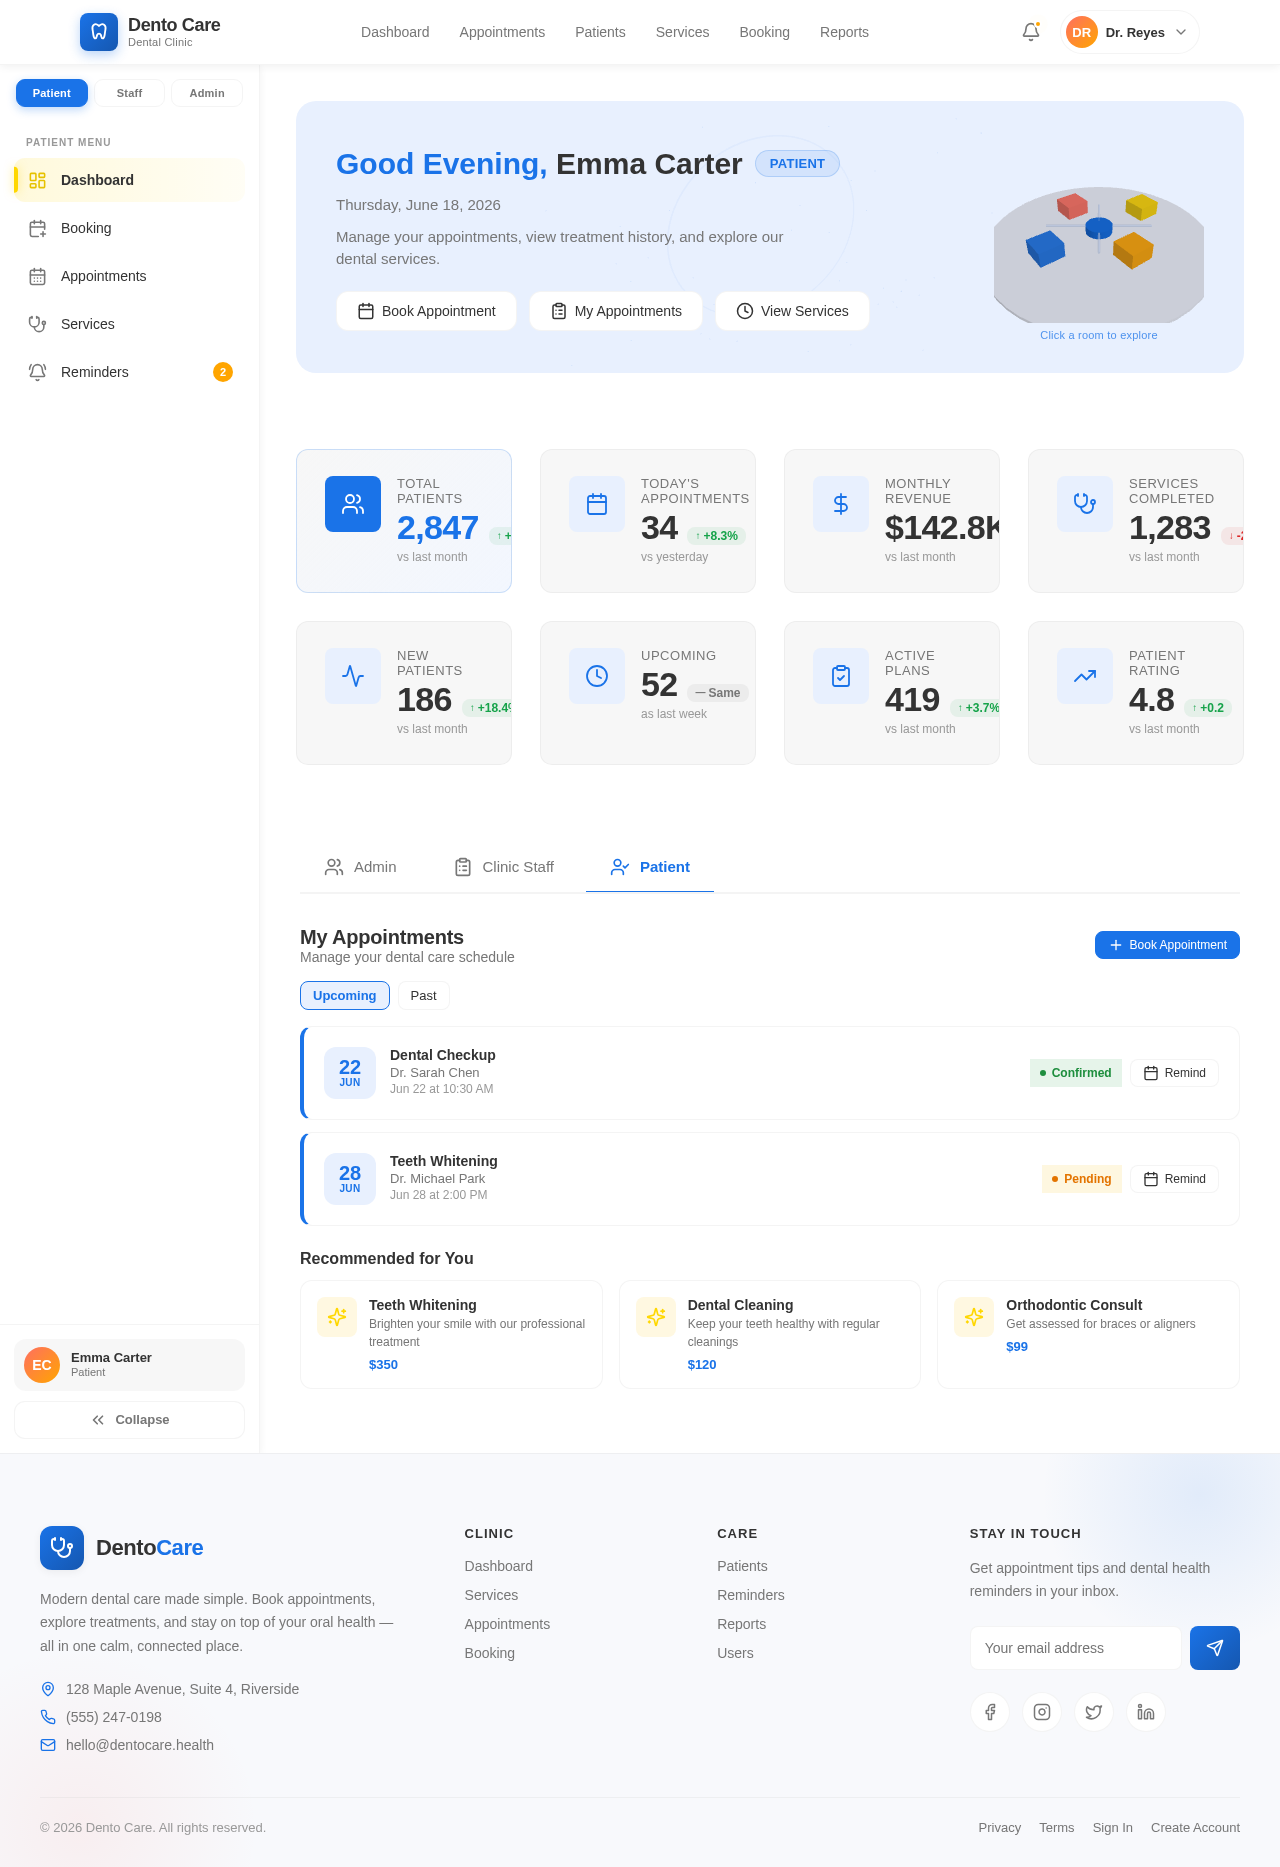Viewport: 1280px width, 1867px height.
Task: Open Reports in the top navigation
Action: (x=844, y=32)
